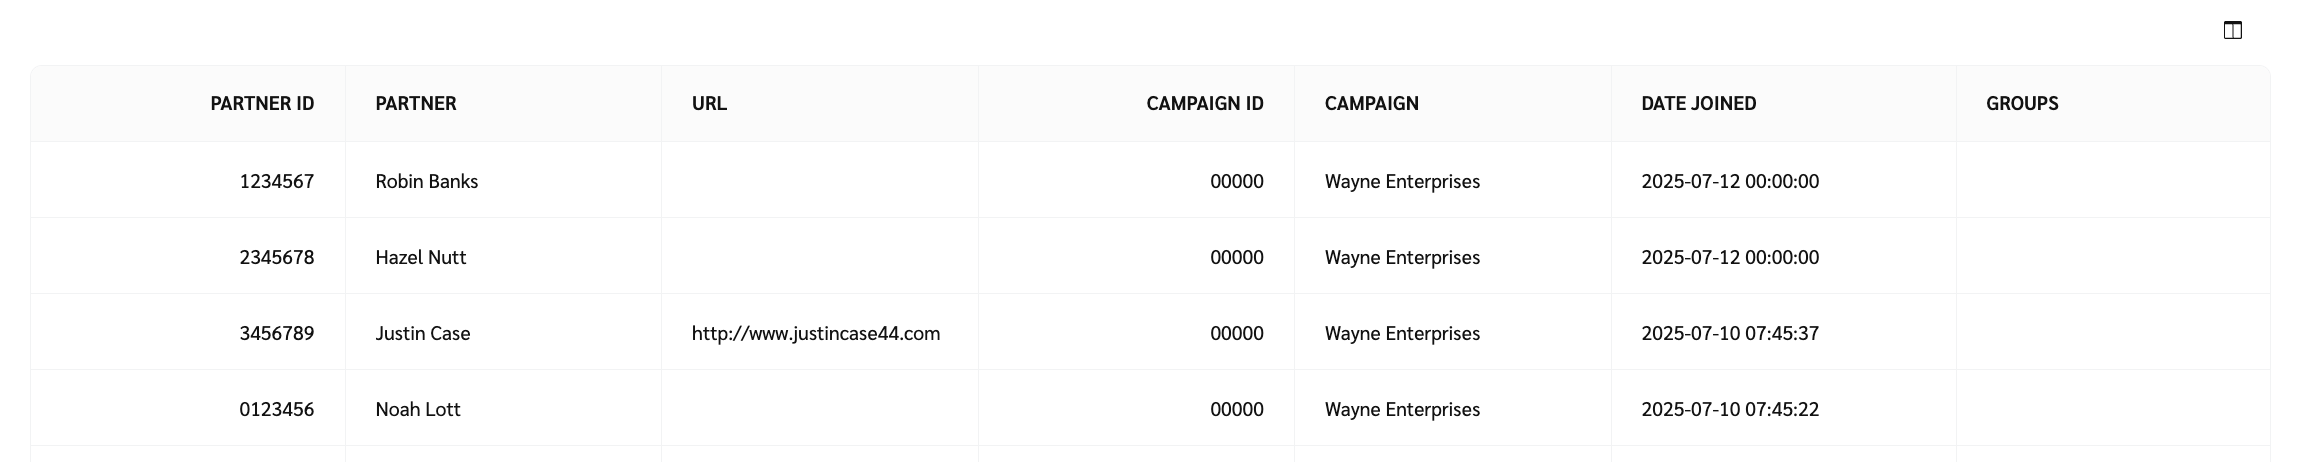
Task: Select partner Justin Case
Action: (422, 334)
